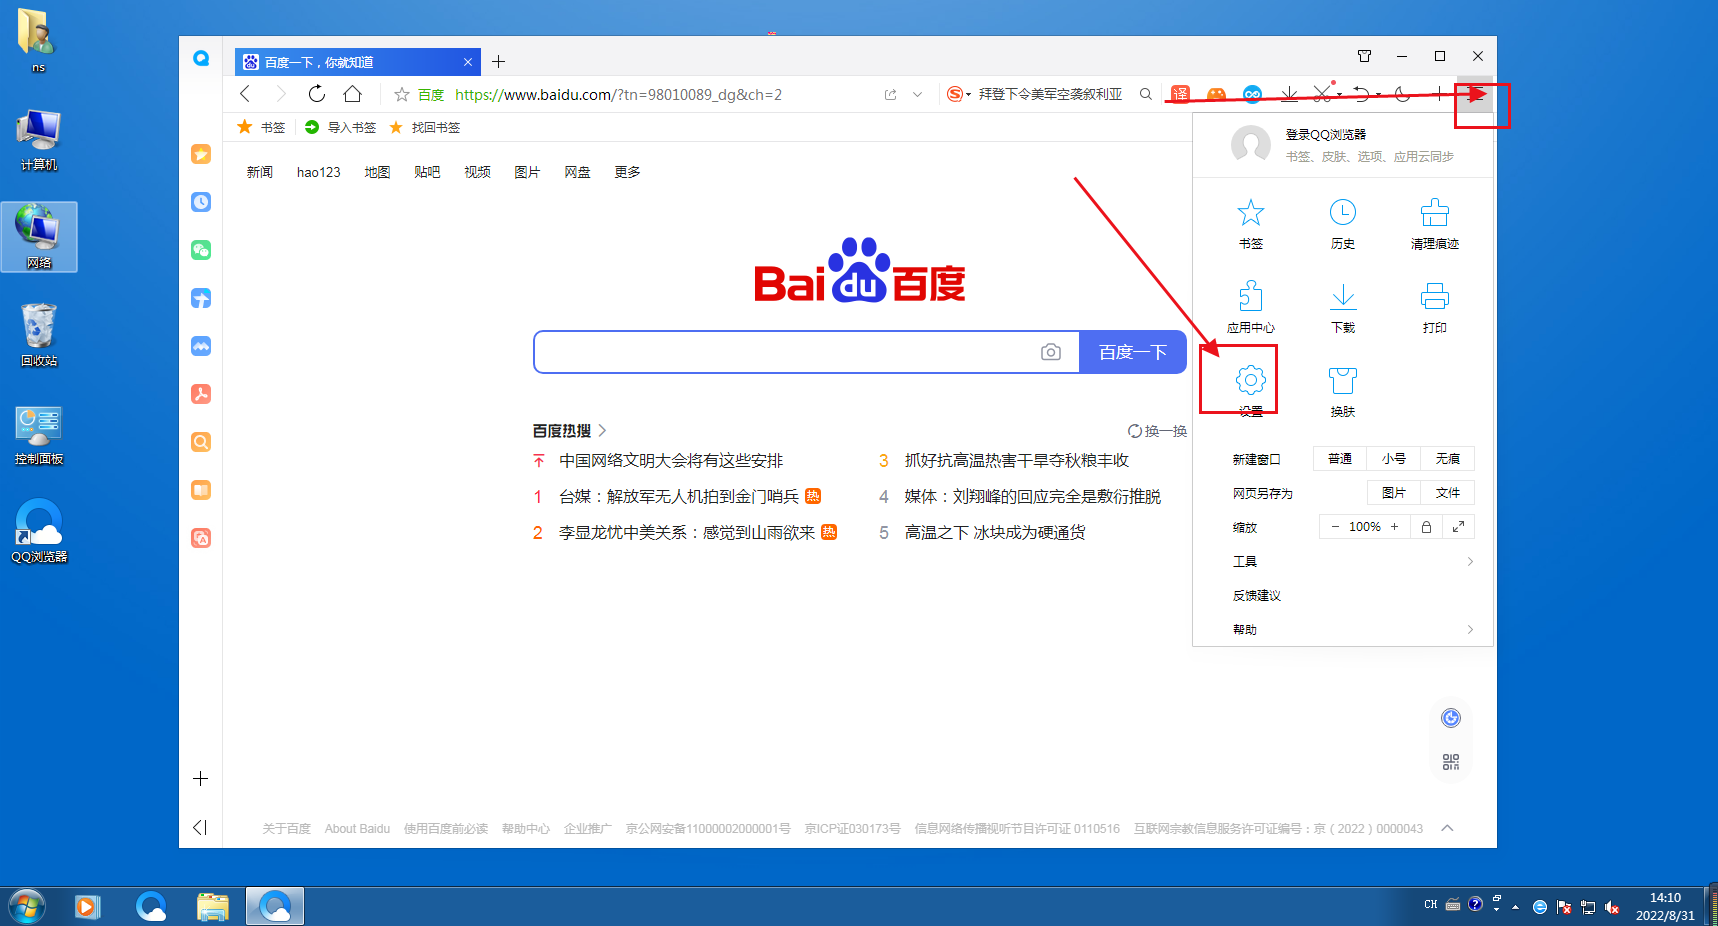Click the 100% zoom value
The image size is (1718, 926).
point(1364,527)
